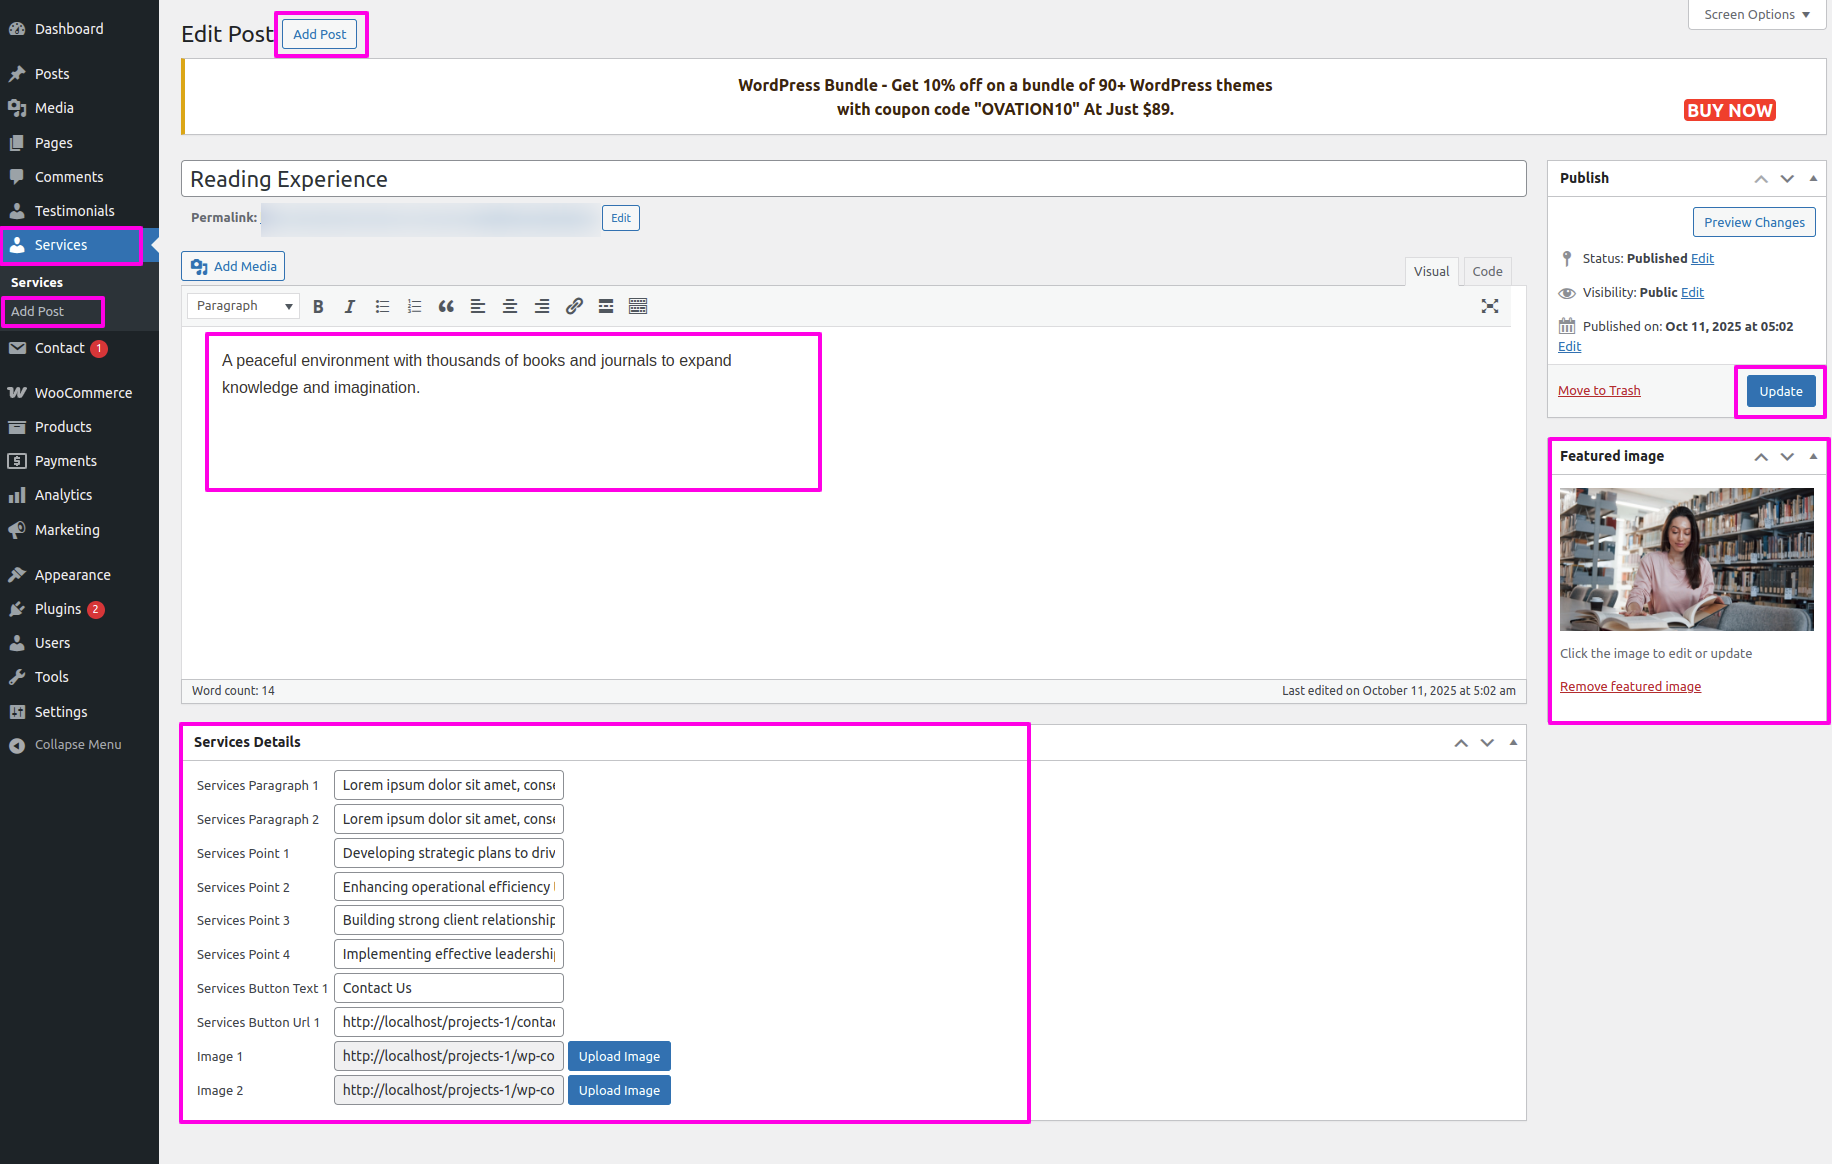Click the Update button
The width and height of the screenshot is (1832, 1164).
coord(1780,392)
